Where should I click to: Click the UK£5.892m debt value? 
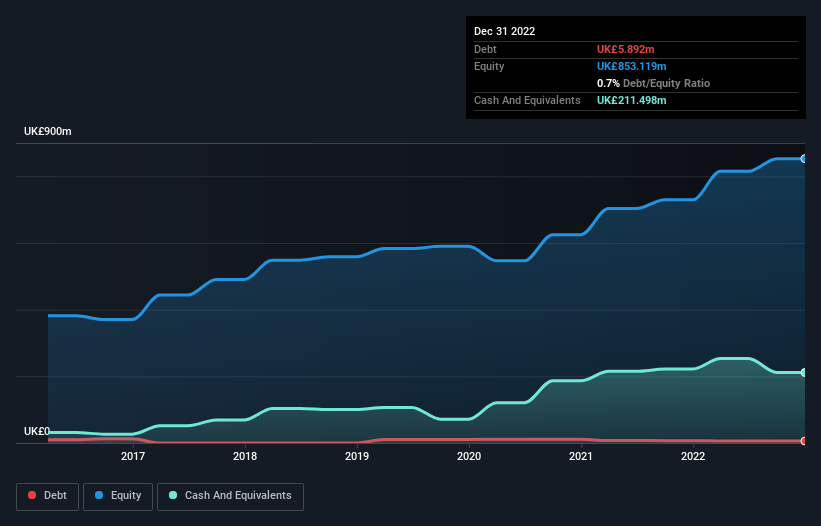626,49
